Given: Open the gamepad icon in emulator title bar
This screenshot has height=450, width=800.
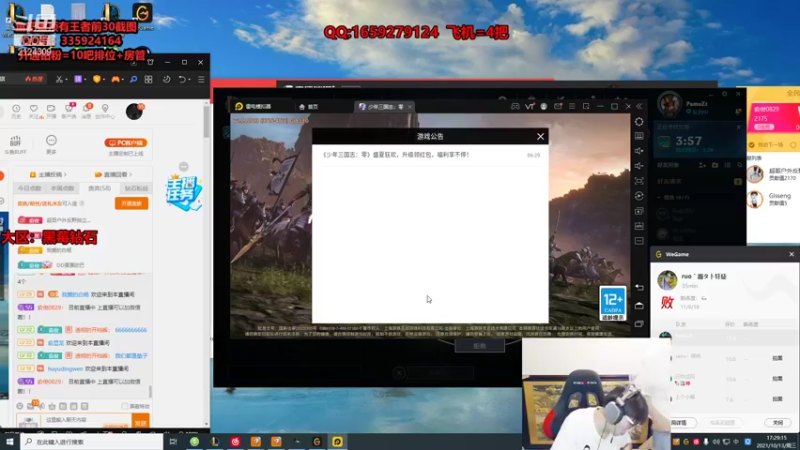Looking at the screenshot, I should [515, 106].
